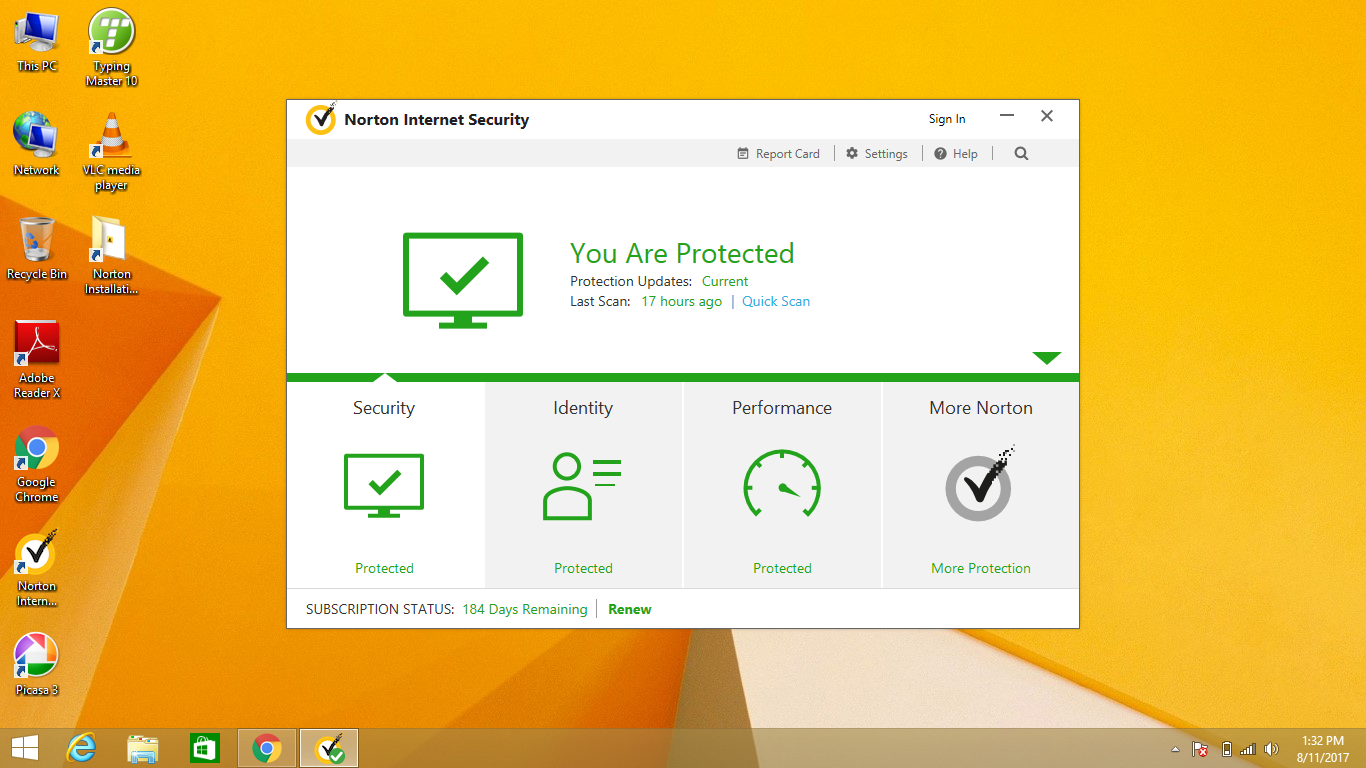Click the 'Norton Internet Security' window title
This screenshot has width=1366, height=768.
(437, 120)
